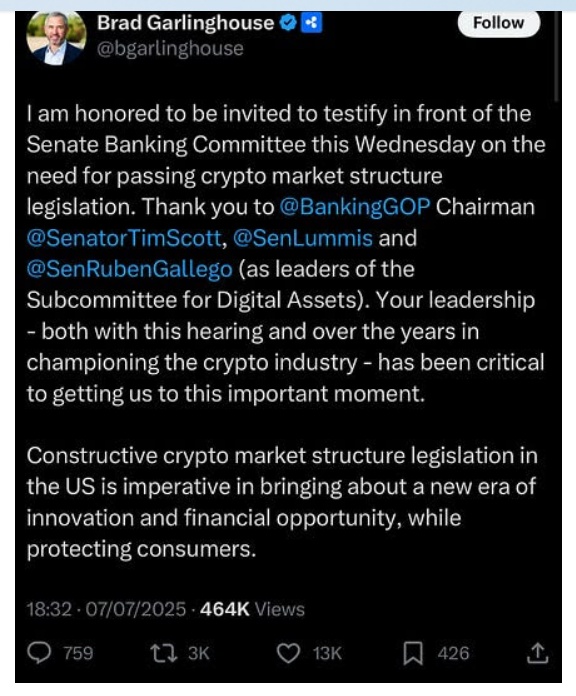Open the @SenRubenGallego mention

pyautogui.click(x=129, y=269)
